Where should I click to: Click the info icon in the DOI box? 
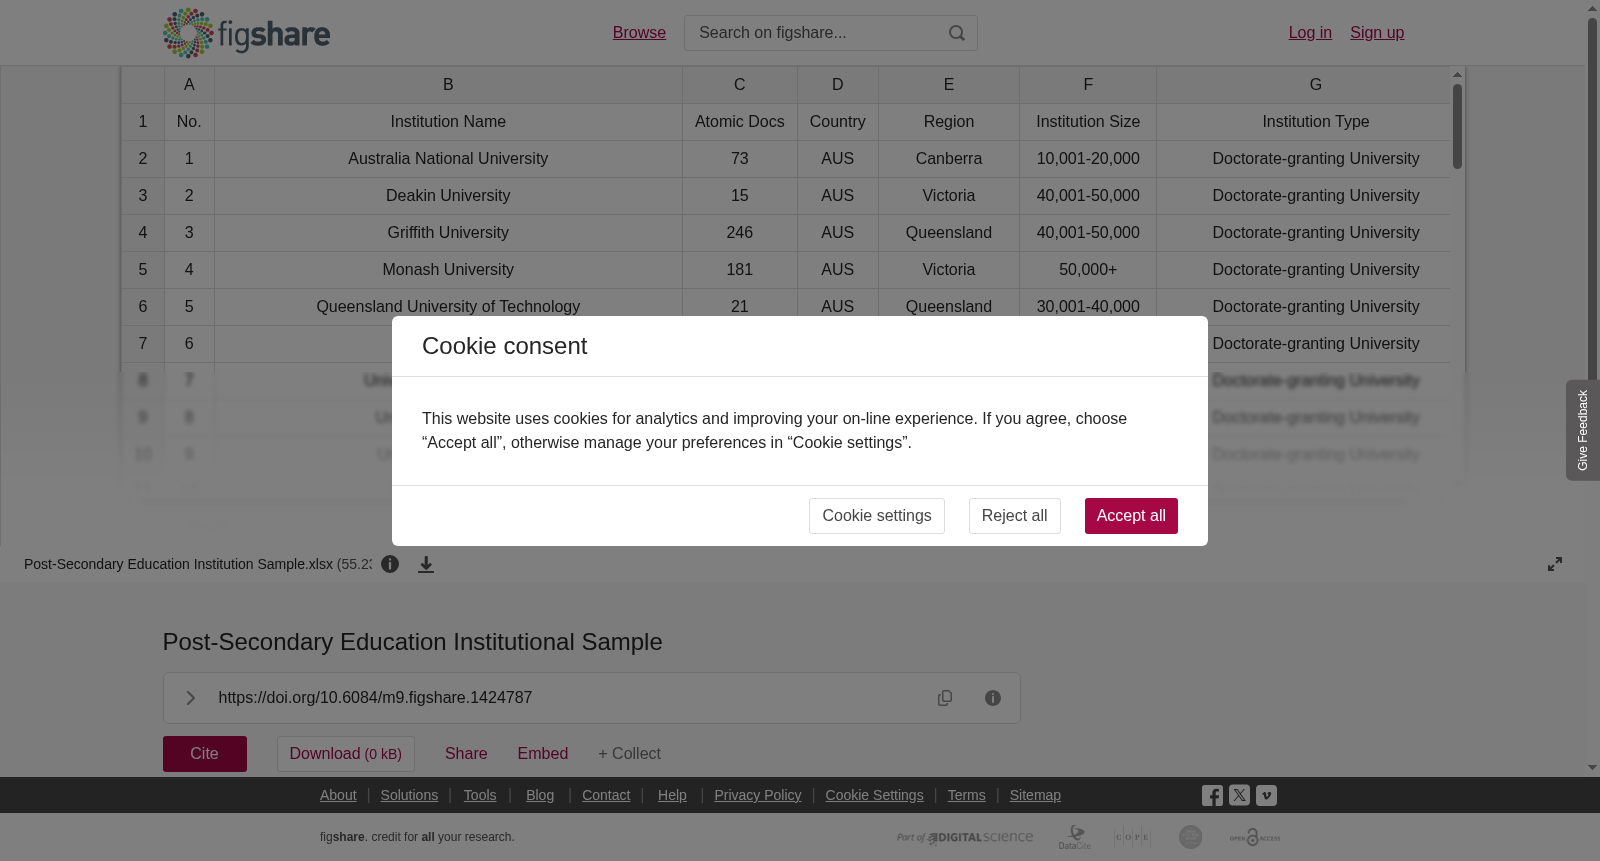click(993, 698)
